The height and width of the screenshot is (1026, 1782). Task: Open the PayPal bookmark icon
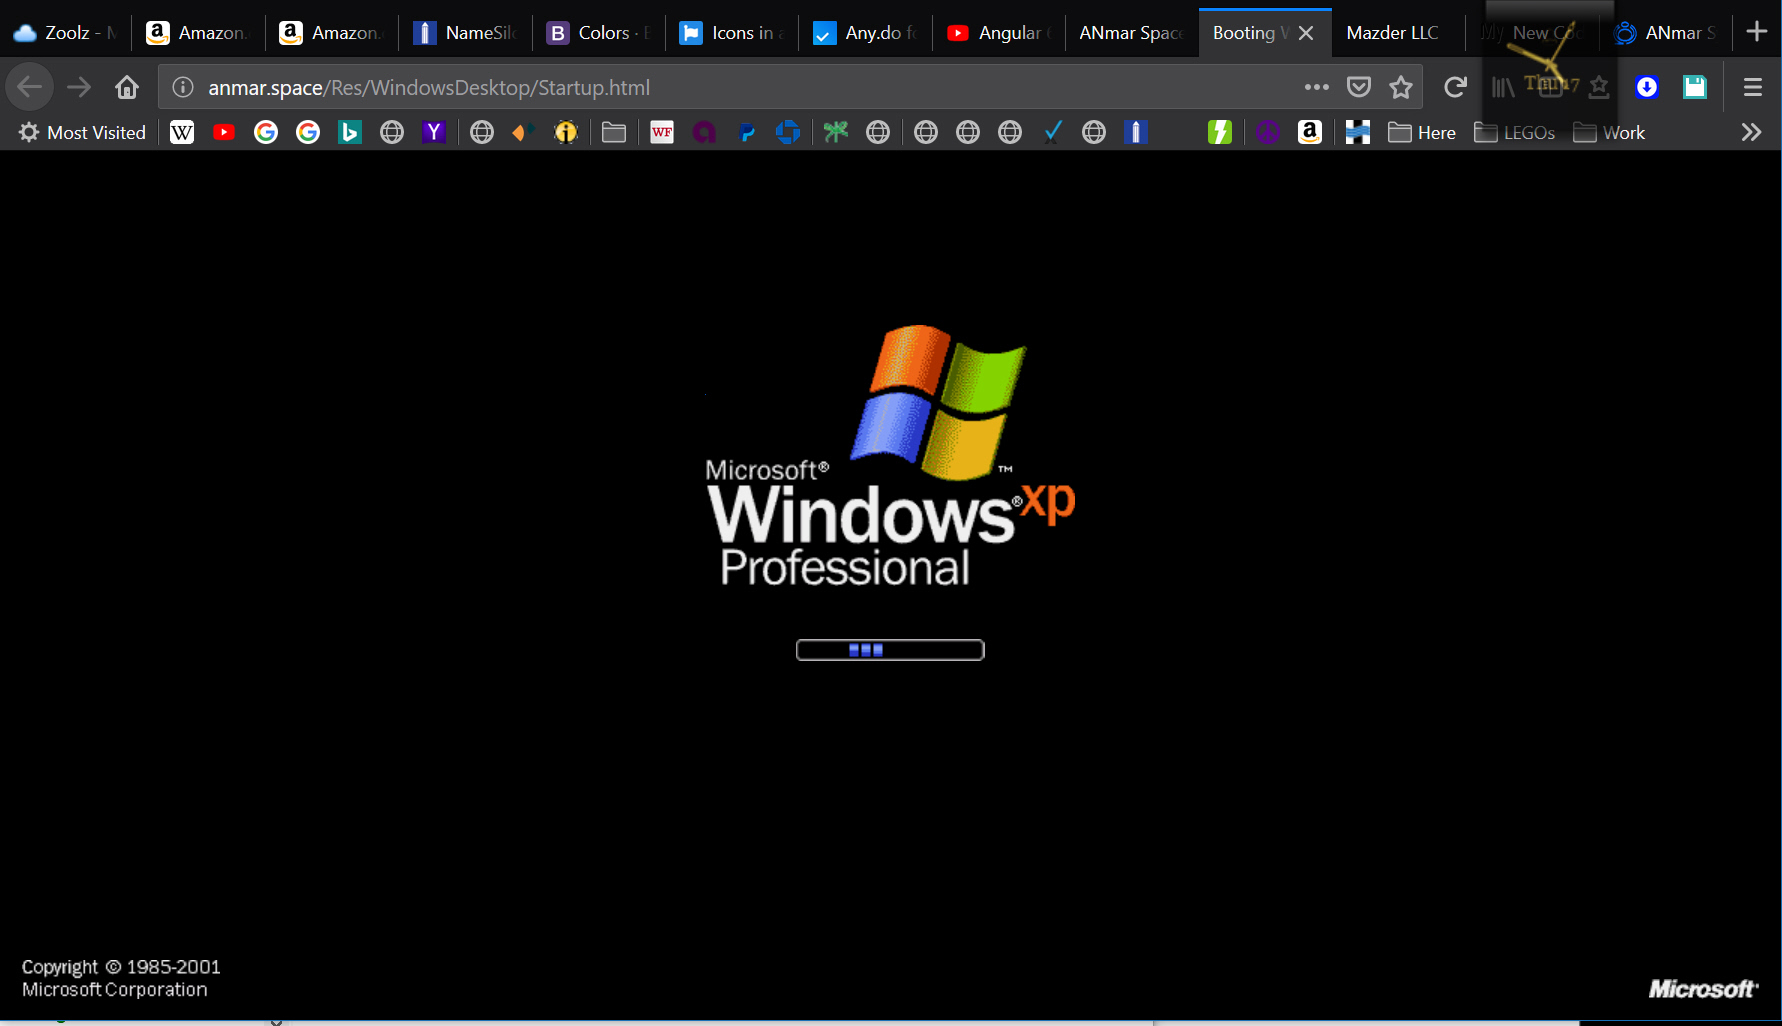click(746, 132)
